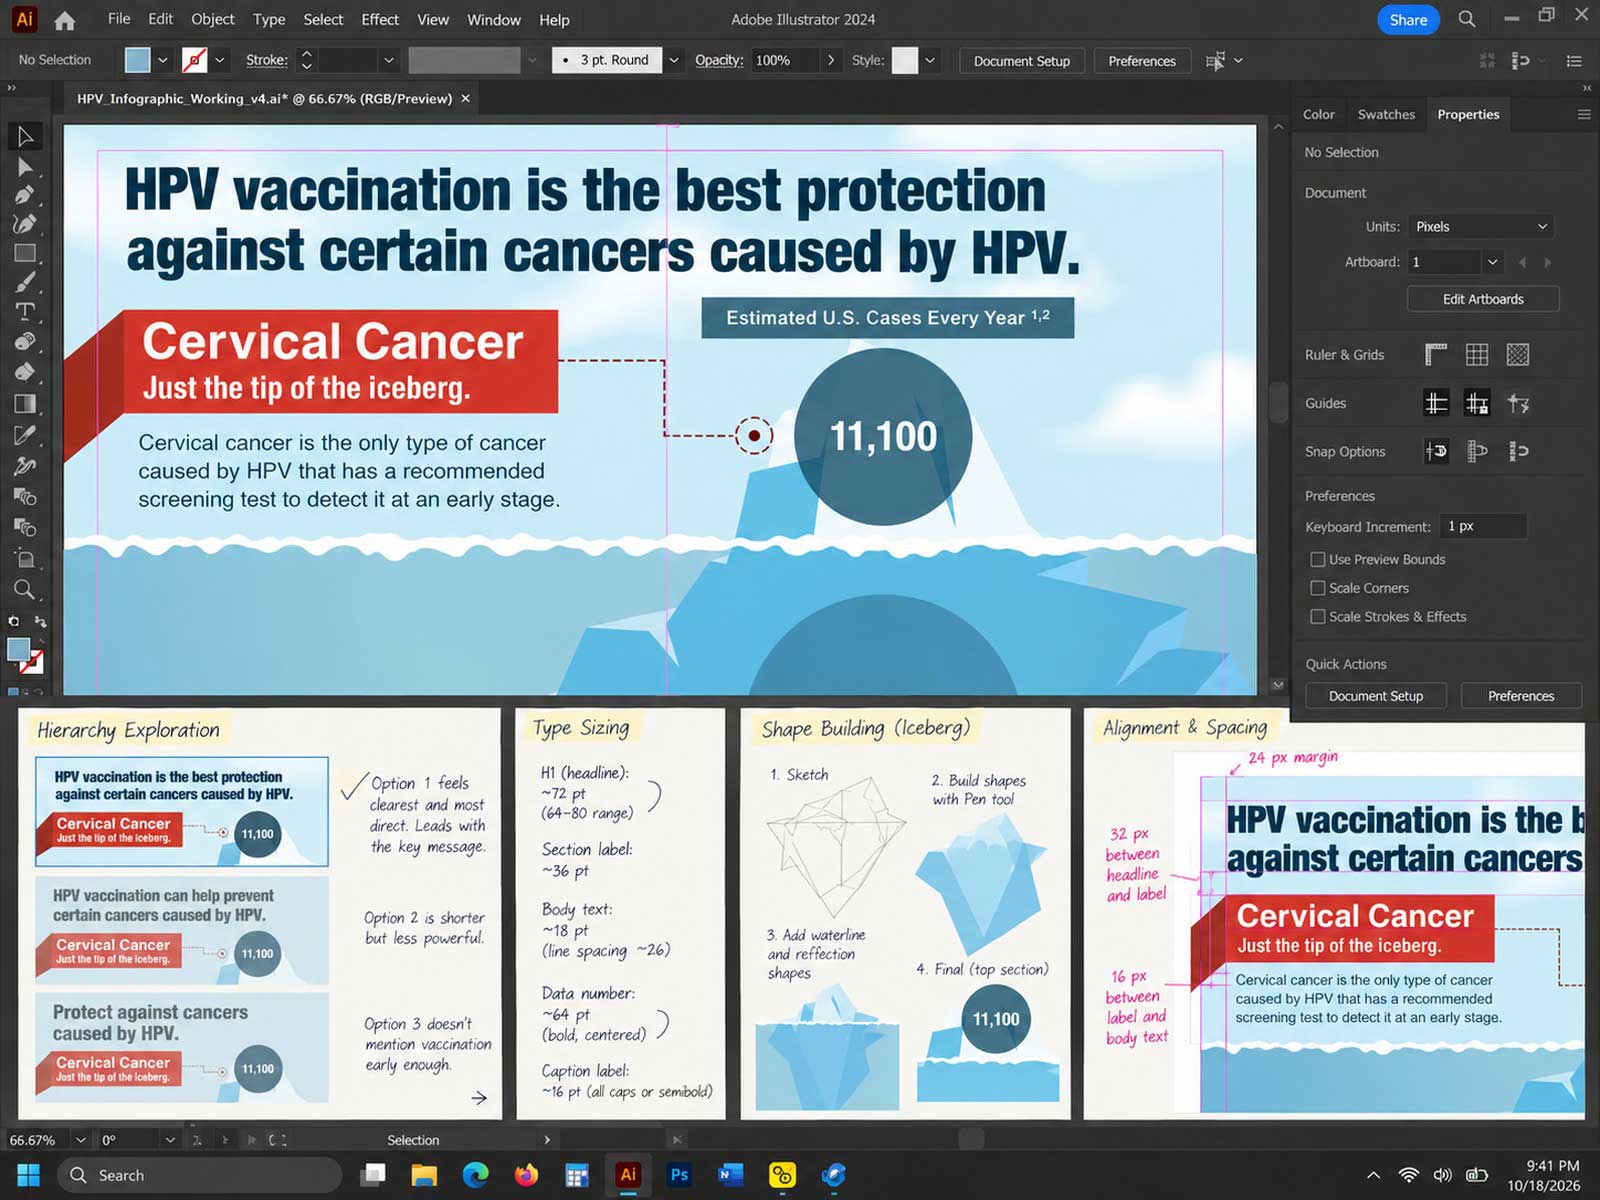1600x1200 pixels.
Task: Select the Pen tool
Action: tap(25, 195)
